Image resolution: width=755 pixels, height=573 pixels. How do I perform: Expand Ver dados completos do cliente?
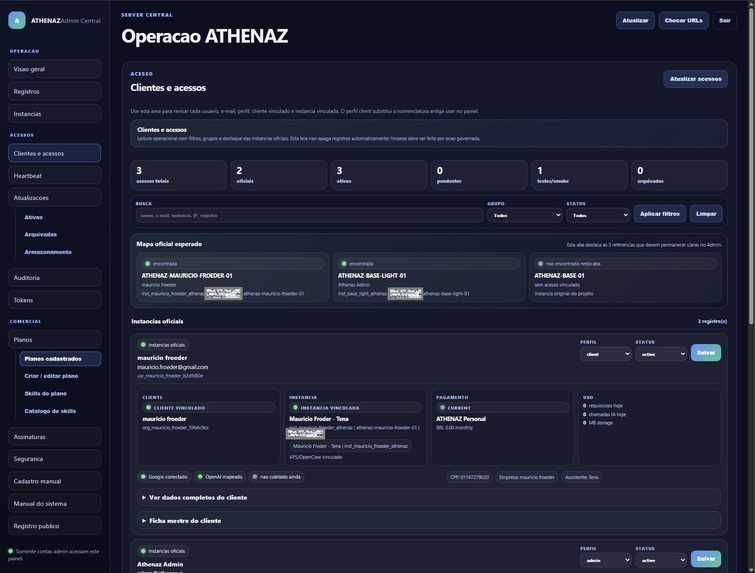tap(429, 497)
